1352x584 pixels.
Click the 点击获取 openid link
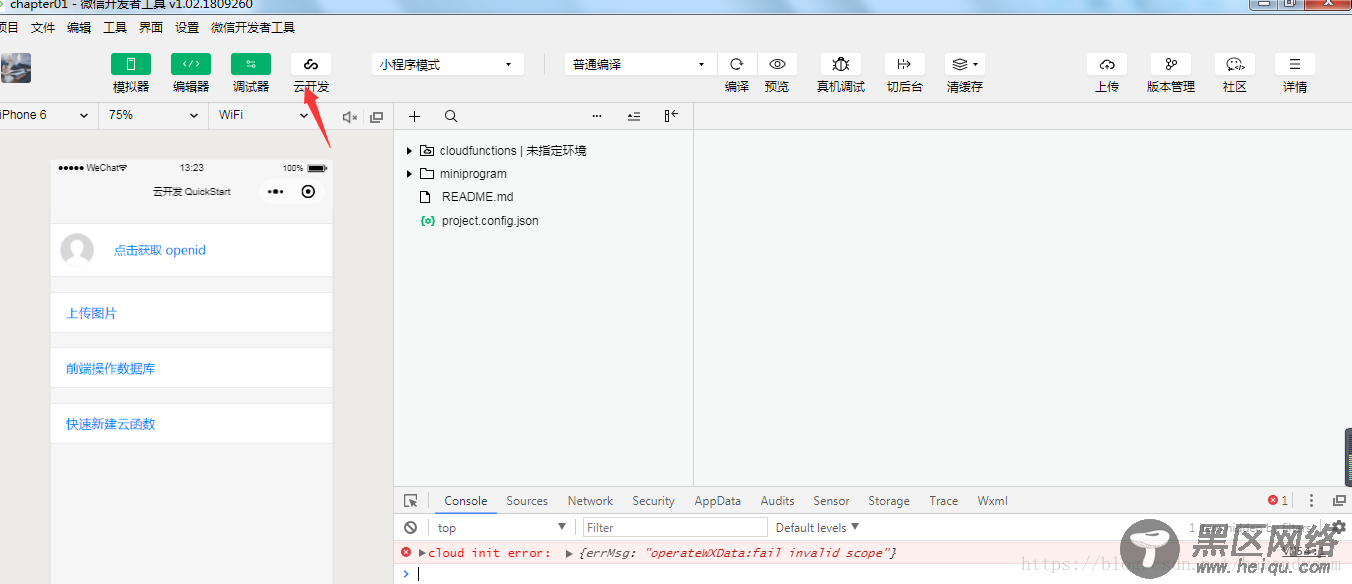[160, 250]
